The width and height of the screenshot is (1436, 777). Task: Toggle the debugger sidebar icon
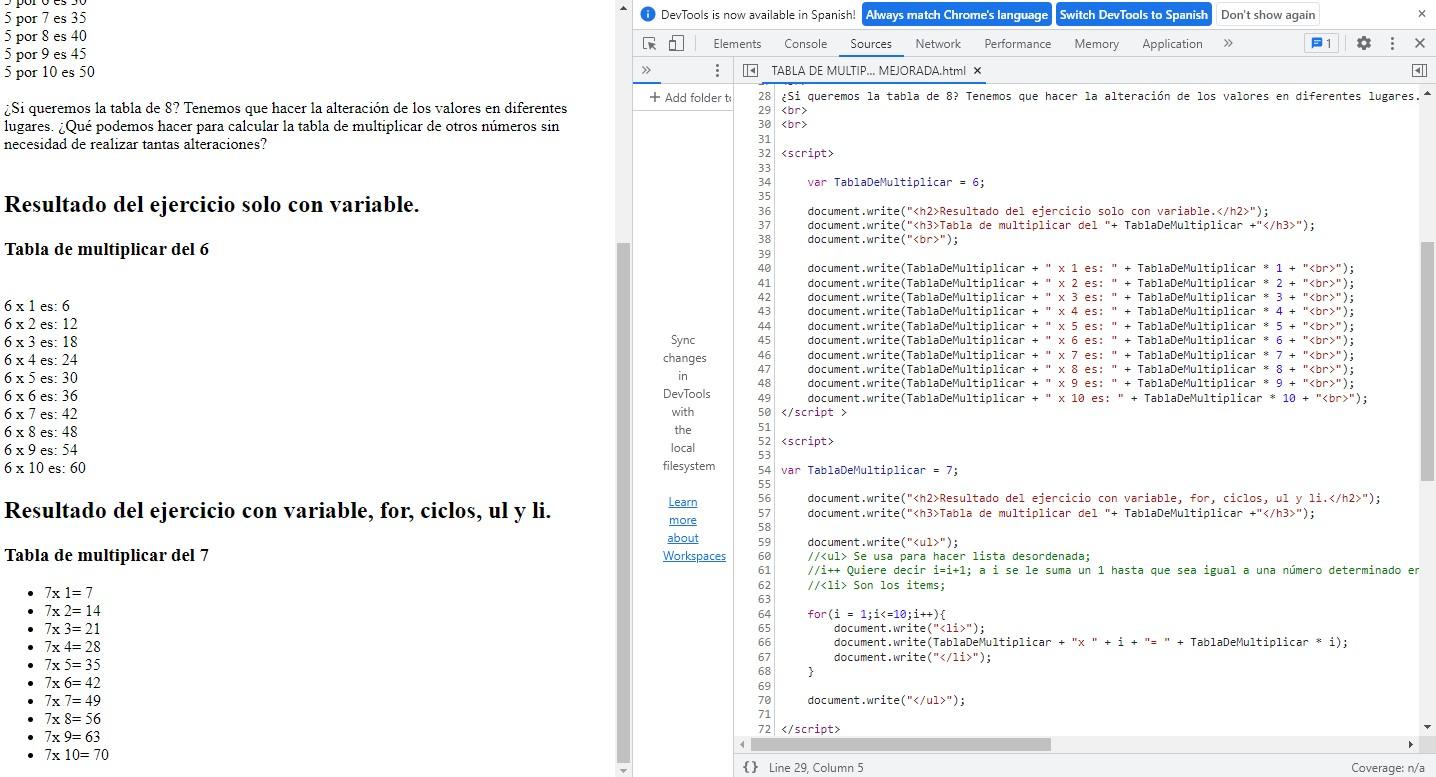[x=1418, y=70]
